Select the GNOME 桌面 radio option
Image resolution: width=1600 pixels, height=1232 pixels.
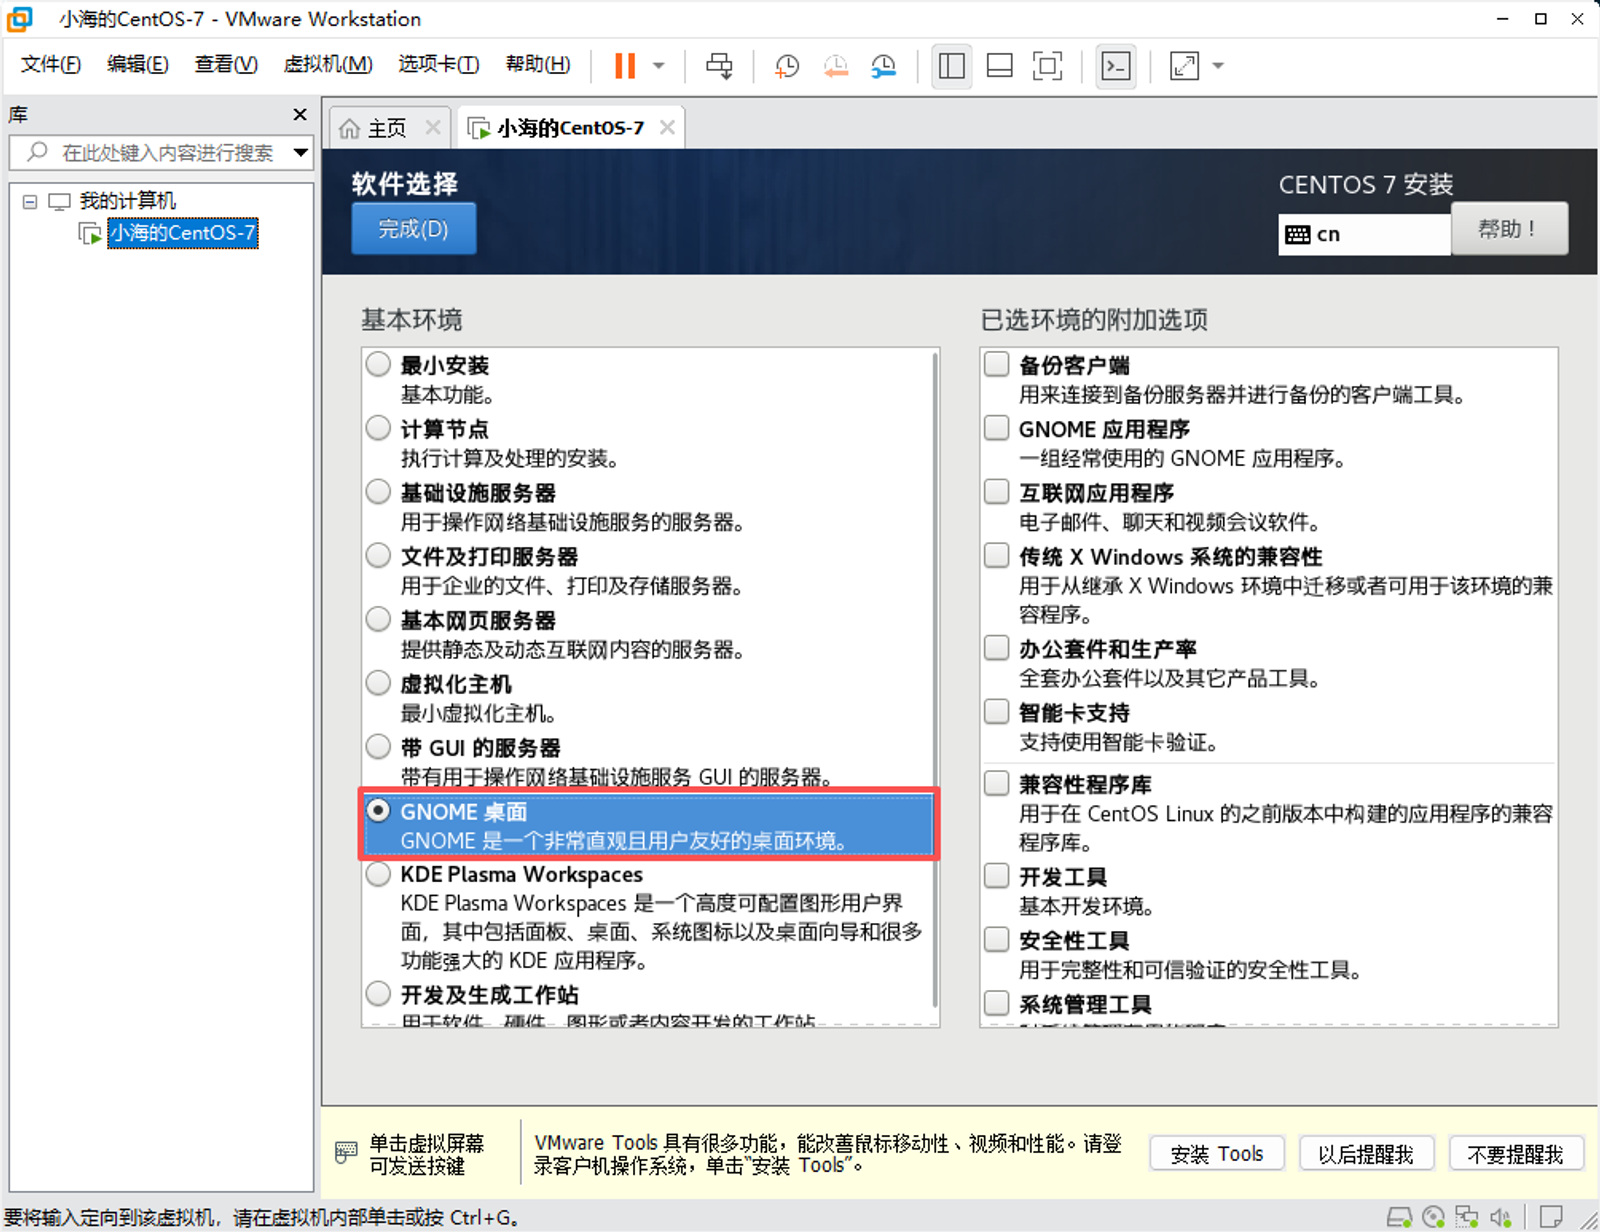(x=378, y=810)
